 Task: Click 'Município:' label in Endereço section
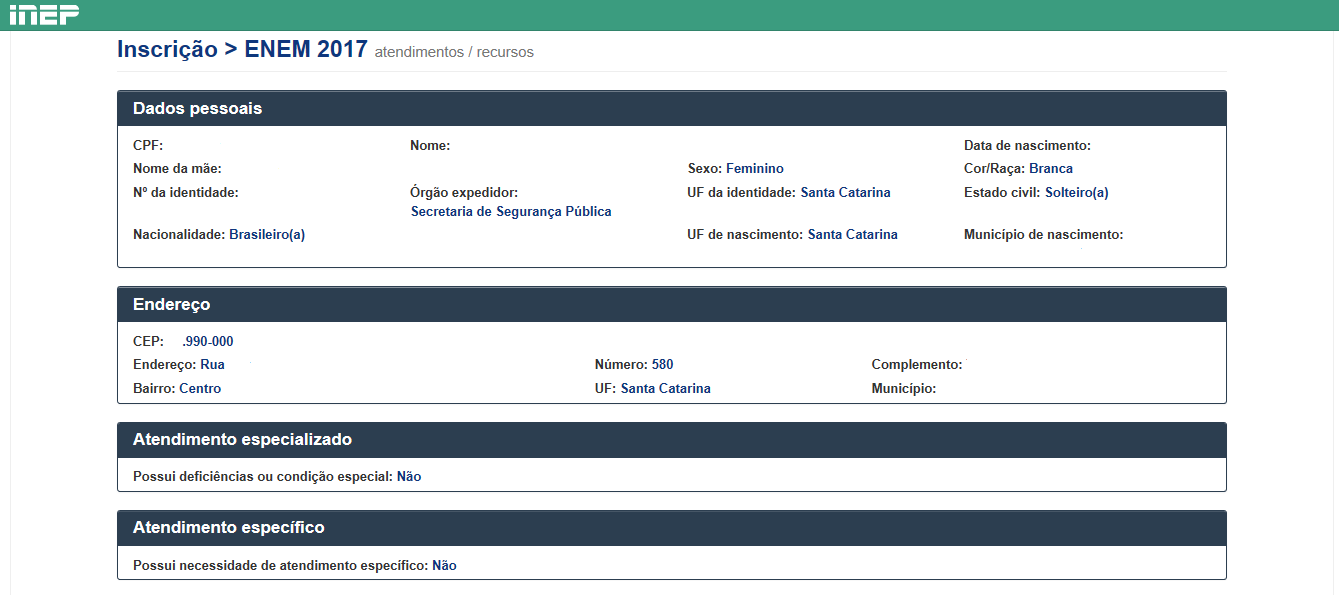point(904,389)
